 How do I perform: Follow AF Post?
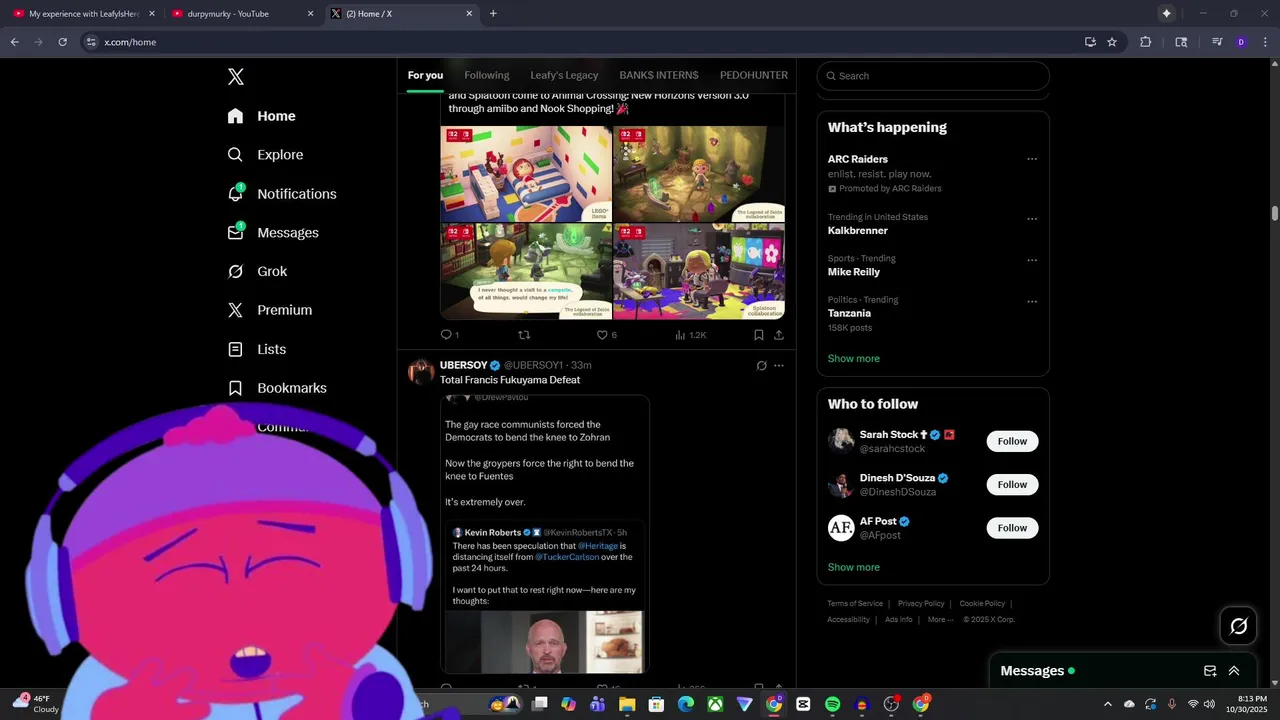point(1012,528)
